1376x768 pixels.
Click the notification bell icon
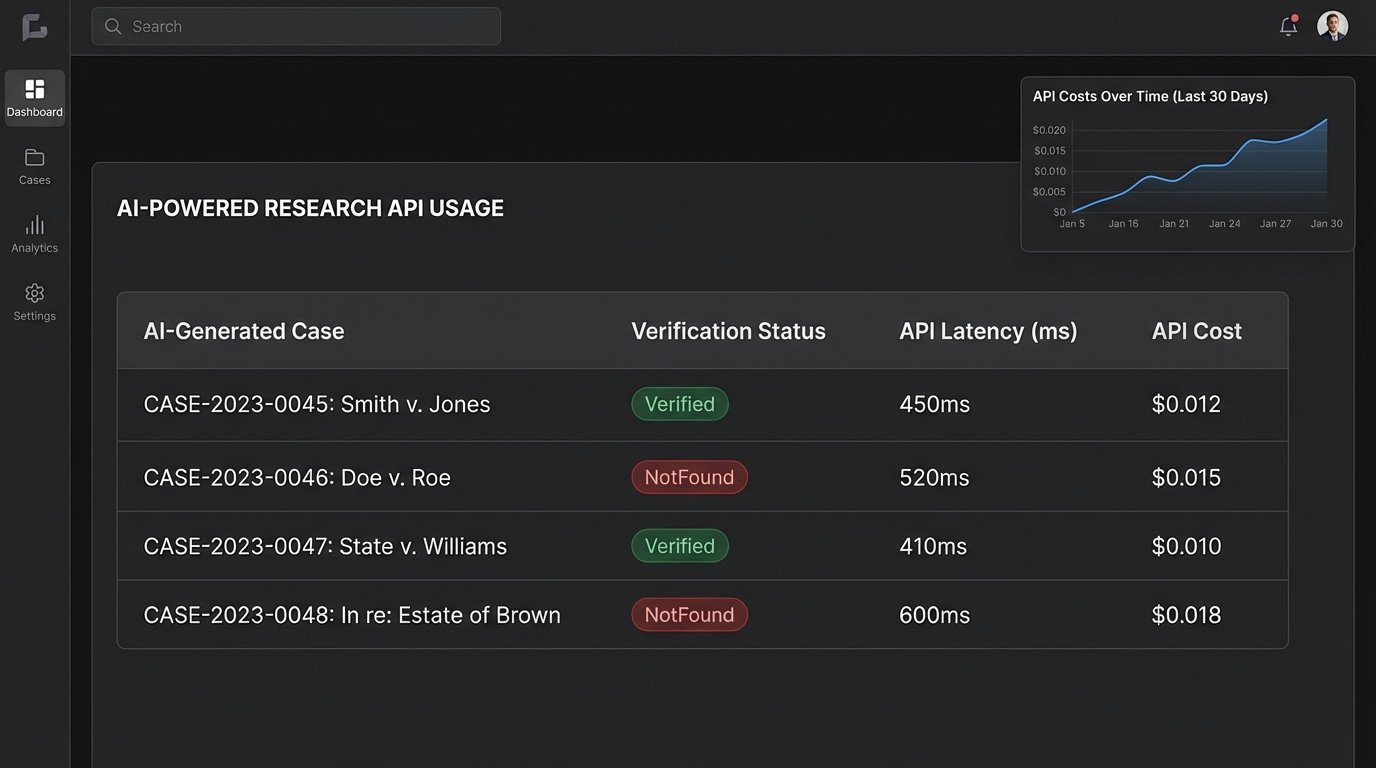pyautogui.click(x=1288, y=27)
